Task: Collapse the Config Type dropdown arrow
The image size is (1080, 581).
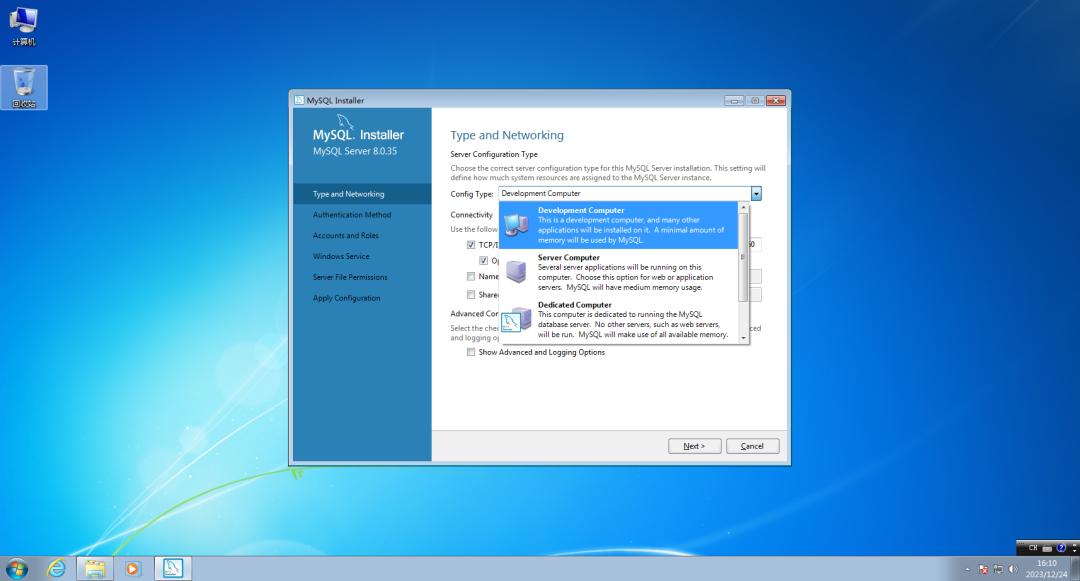Action: click(756, 193)
